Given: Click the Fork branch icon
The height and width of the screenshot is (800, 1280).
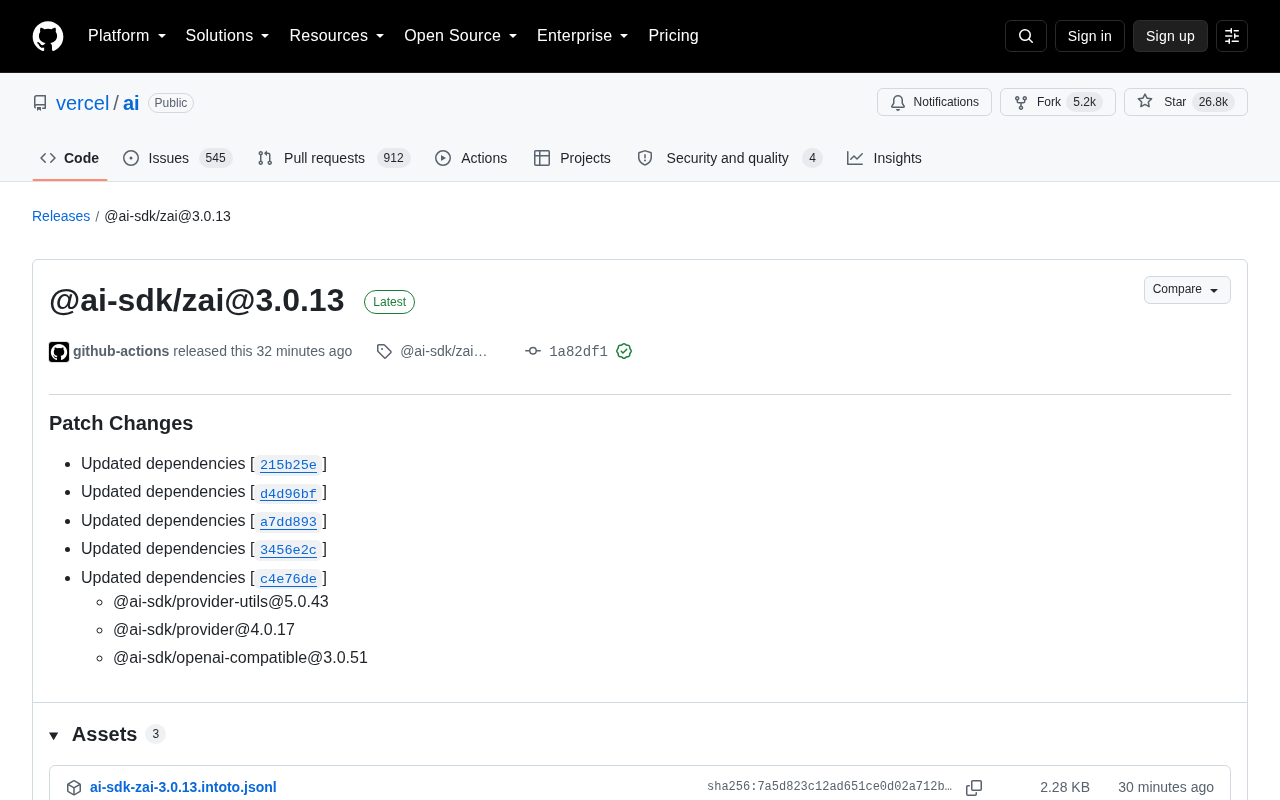Looking at the screenshot, I should [x=1021, y=102].
